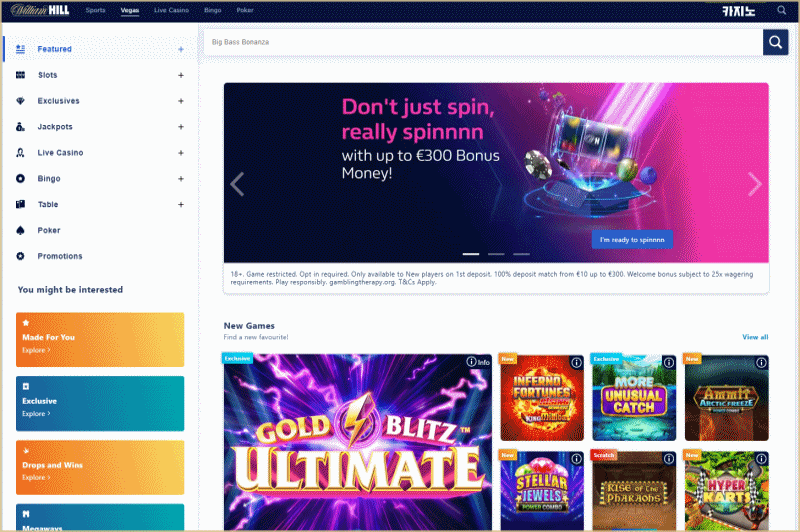Open info icon on Stellar Jewels tile
Screen dimensions: 800x532
[x=576, y=459]
